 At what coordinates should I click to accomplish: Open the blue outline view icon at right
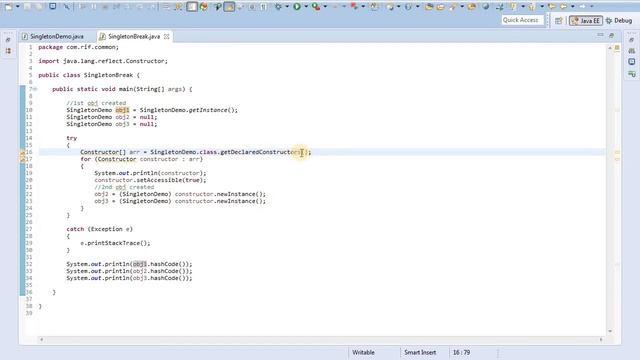(x=632, y=62)
